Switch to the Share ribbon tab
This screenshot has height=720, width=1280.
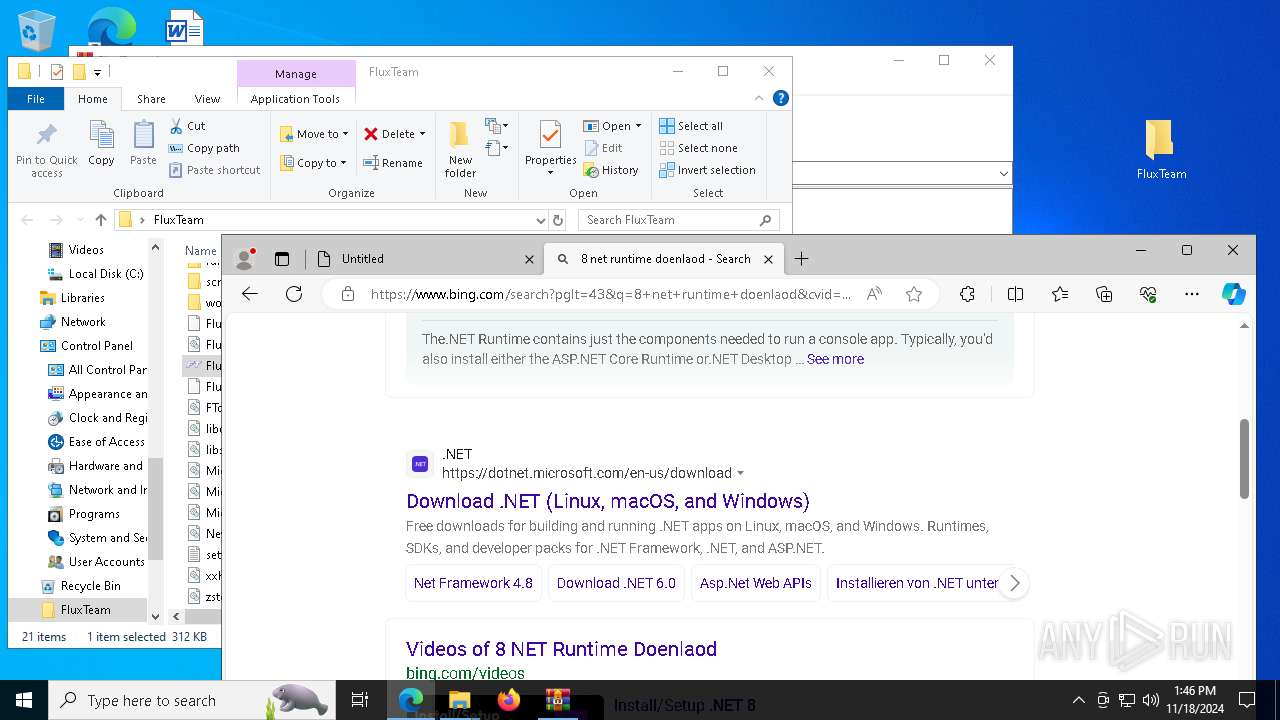pos(151,99)
